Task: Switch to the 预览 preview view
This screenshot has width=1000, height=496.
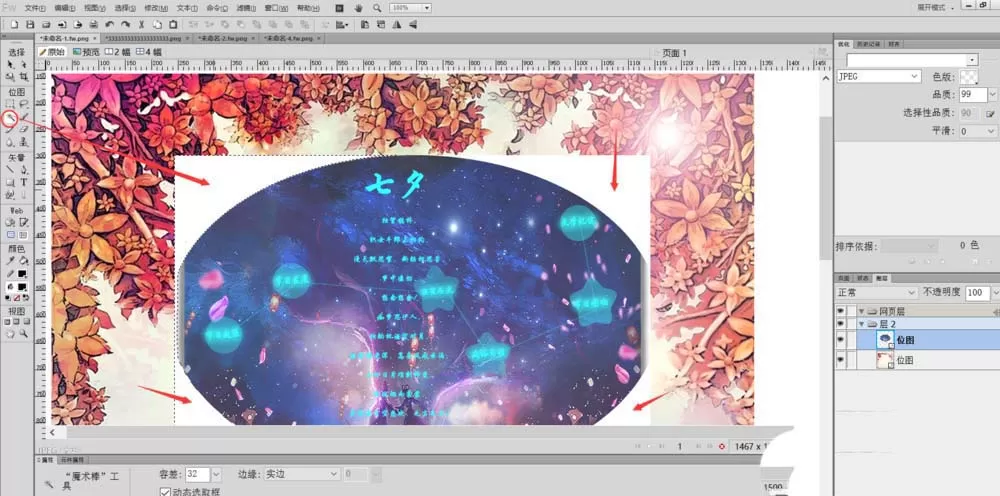Action: click(86, 52)
